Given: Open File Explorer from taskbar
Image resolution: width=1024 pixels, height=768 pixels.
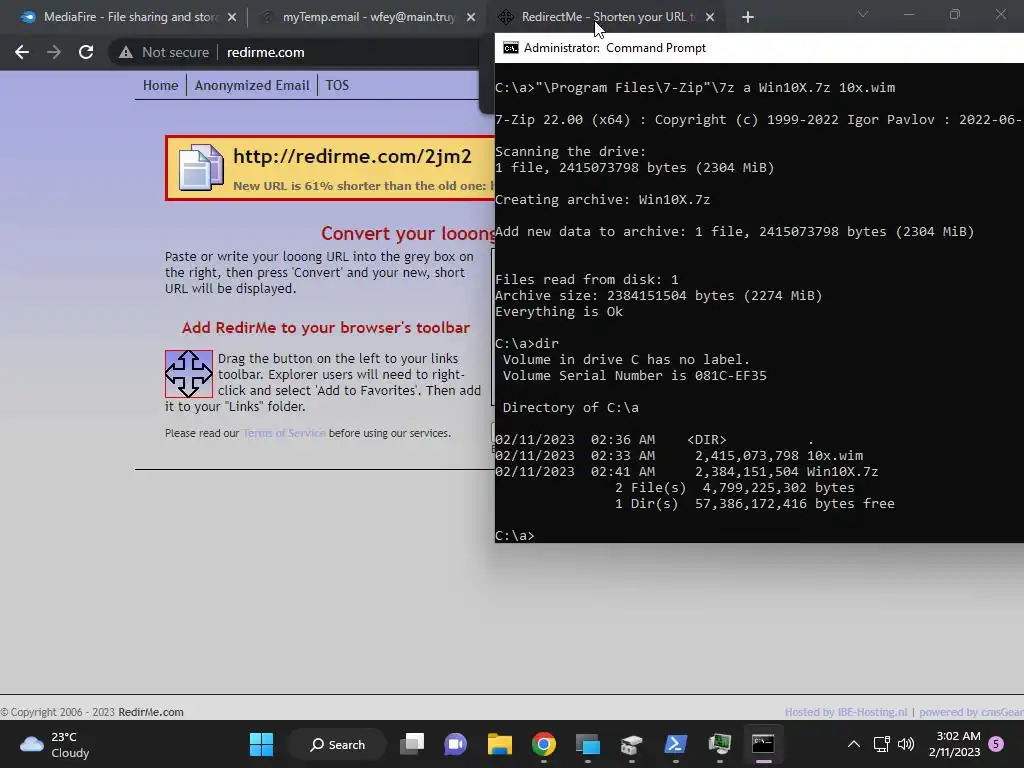Looking at the screenshot, I should click(x=500, y=744).
